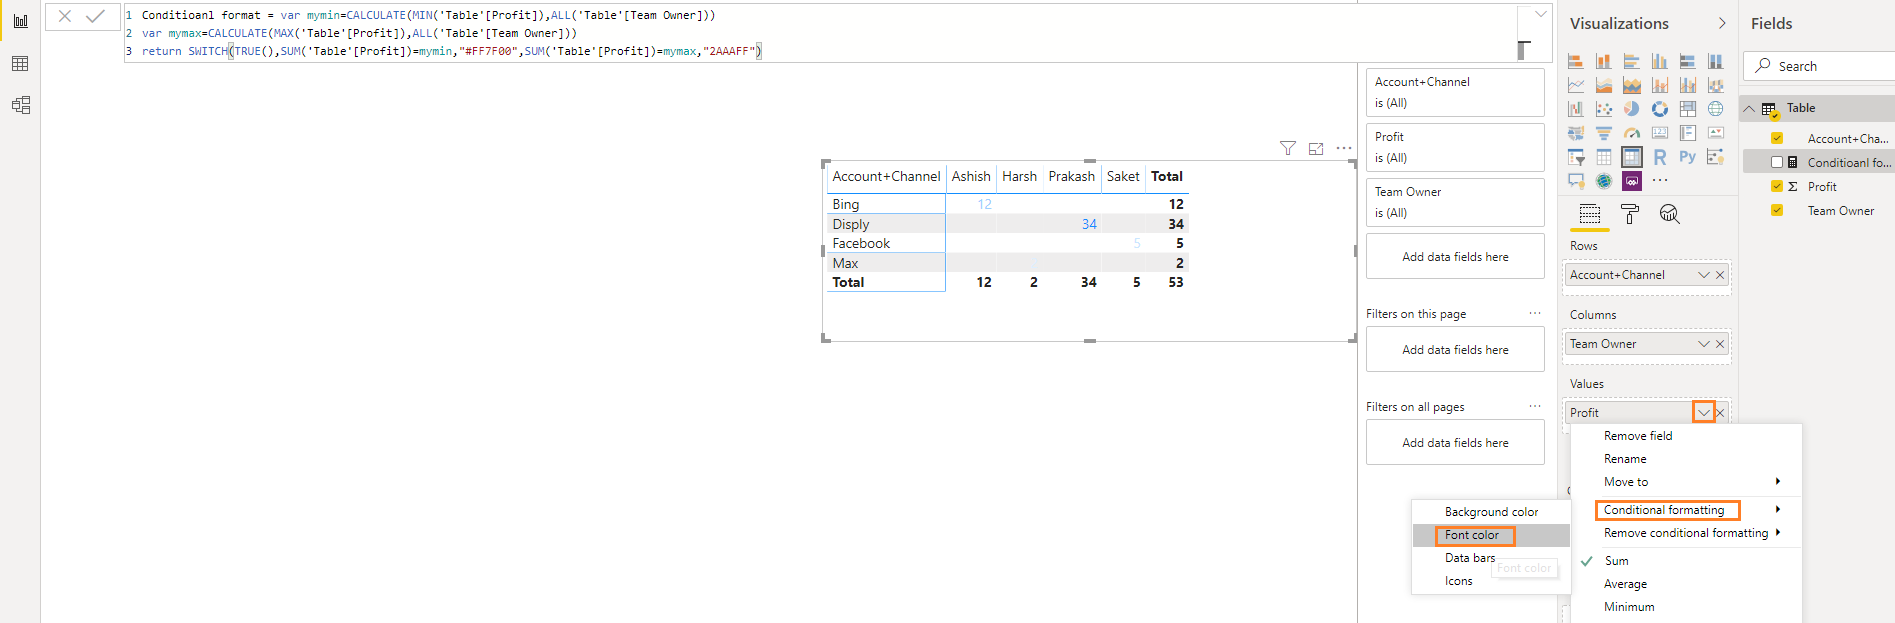Open the Format (paint roller) pane

1630,213
